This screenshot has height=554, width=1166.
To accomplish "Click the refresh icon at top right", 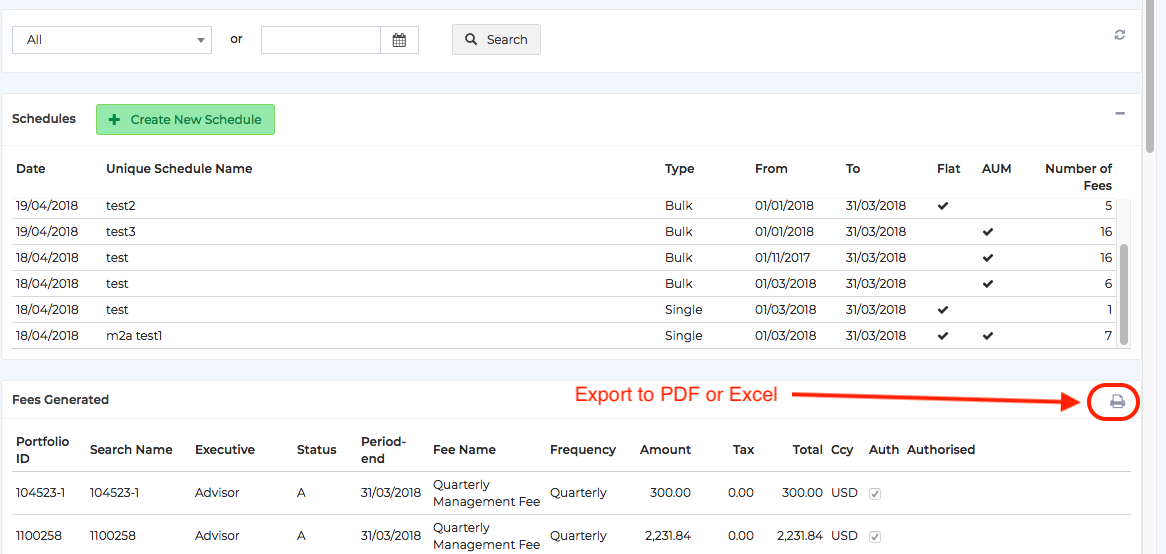I will (x=1119, y=35).
